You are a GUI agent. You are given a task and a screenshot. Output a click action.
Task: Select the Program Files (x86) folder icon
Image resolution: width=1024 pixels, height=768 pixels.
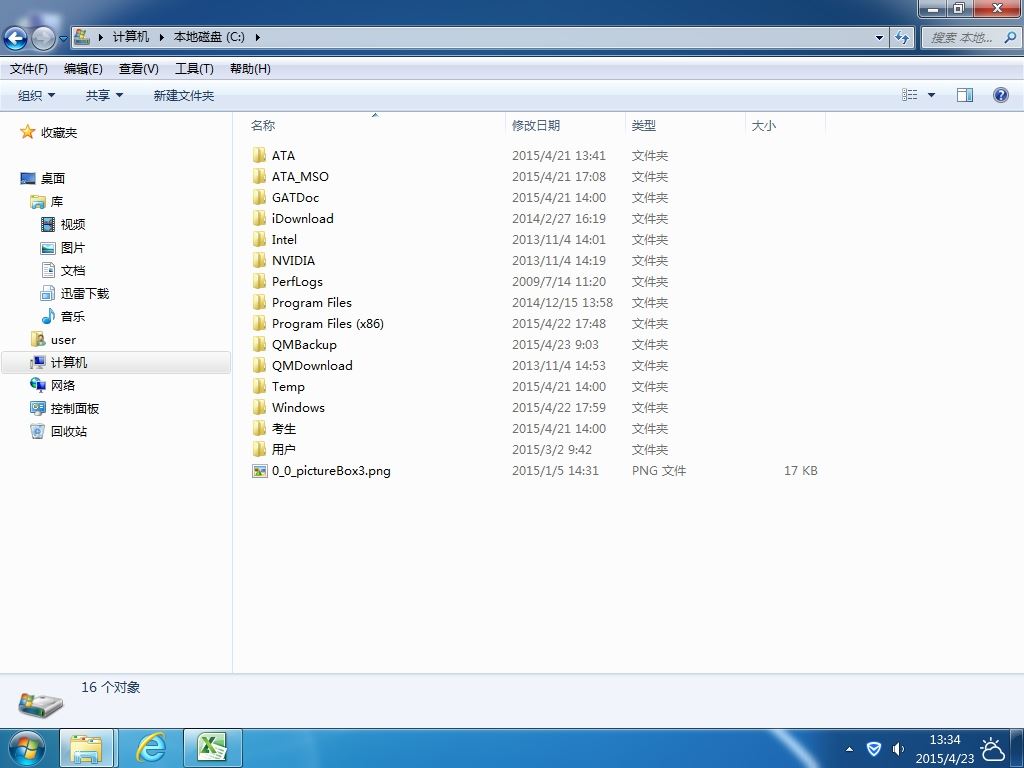tap(259, 323)
